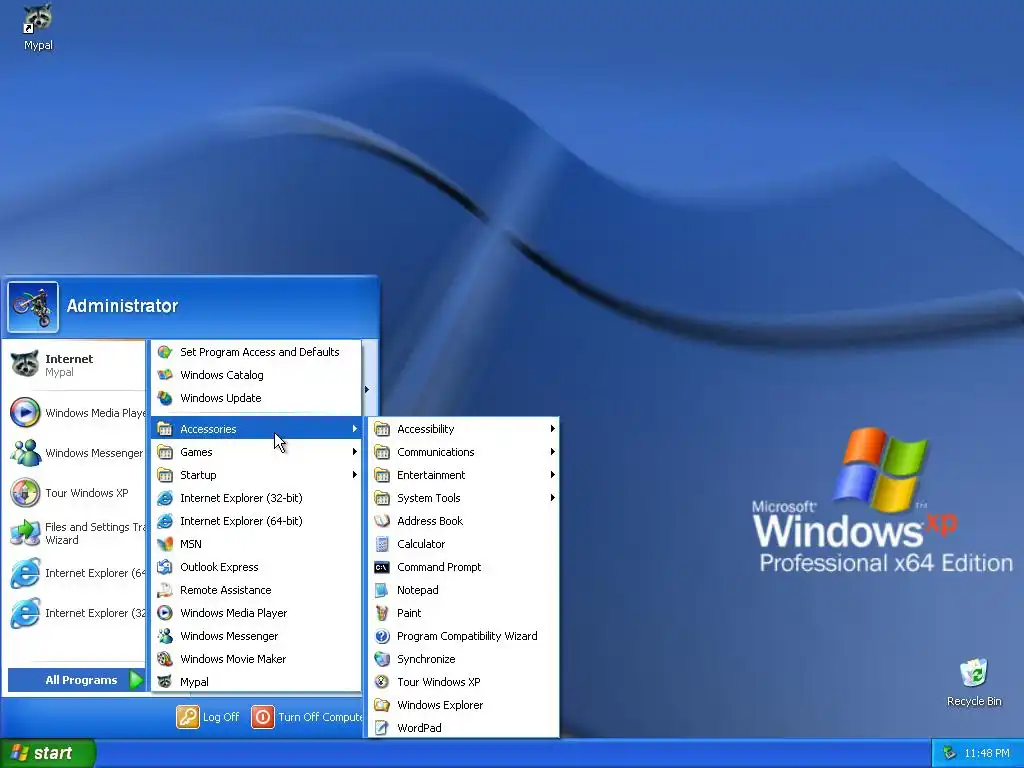Click Mypal icon in All Programs list
The height and width of the screenshot is (768, 1024).
coord(165,682)
